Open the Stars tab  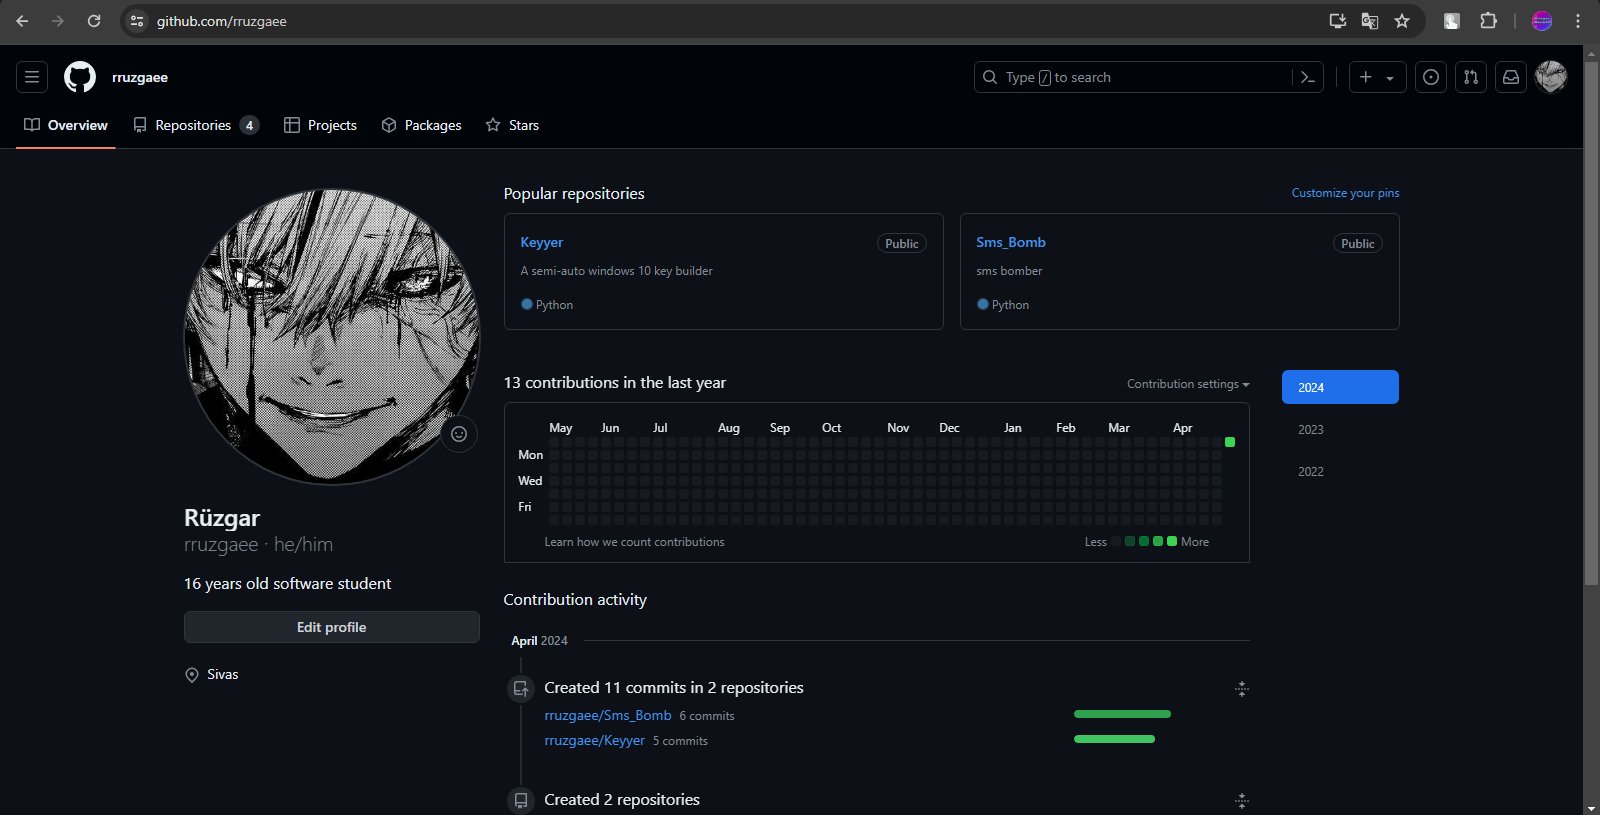click(512, 125)
